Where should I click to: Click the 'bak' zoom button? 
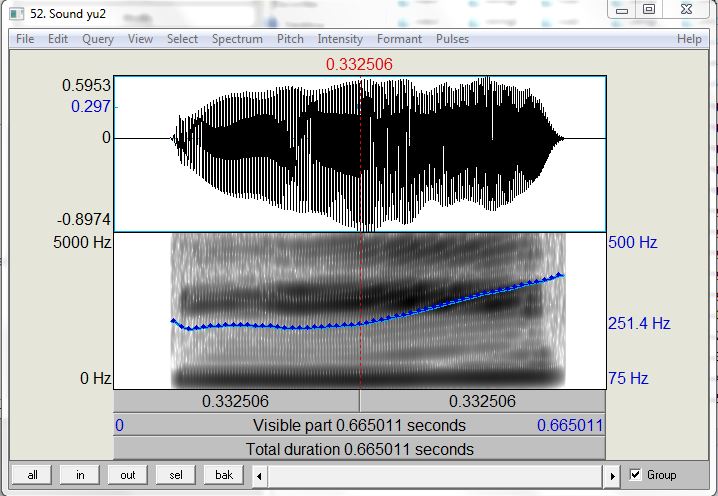tap(224, 475)
